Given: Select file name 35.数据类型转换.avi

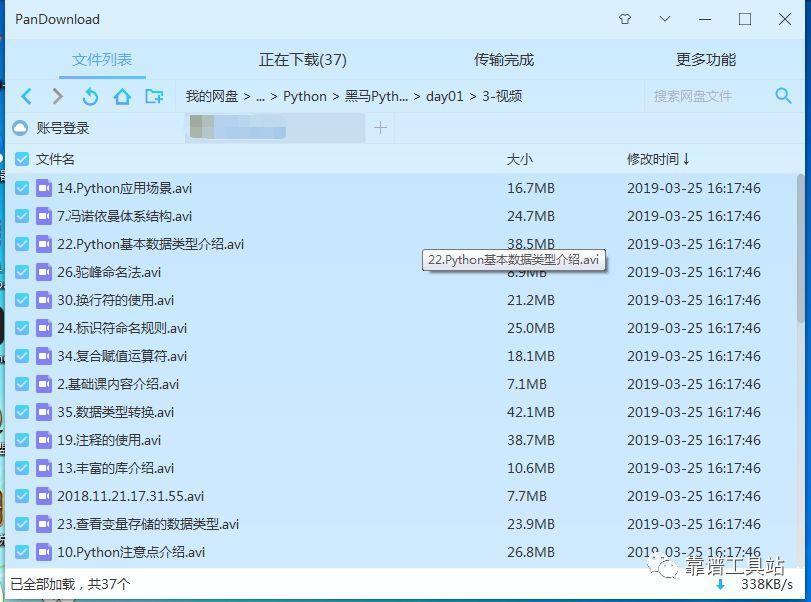Looking at the screenshot, I should coord(115,412).
